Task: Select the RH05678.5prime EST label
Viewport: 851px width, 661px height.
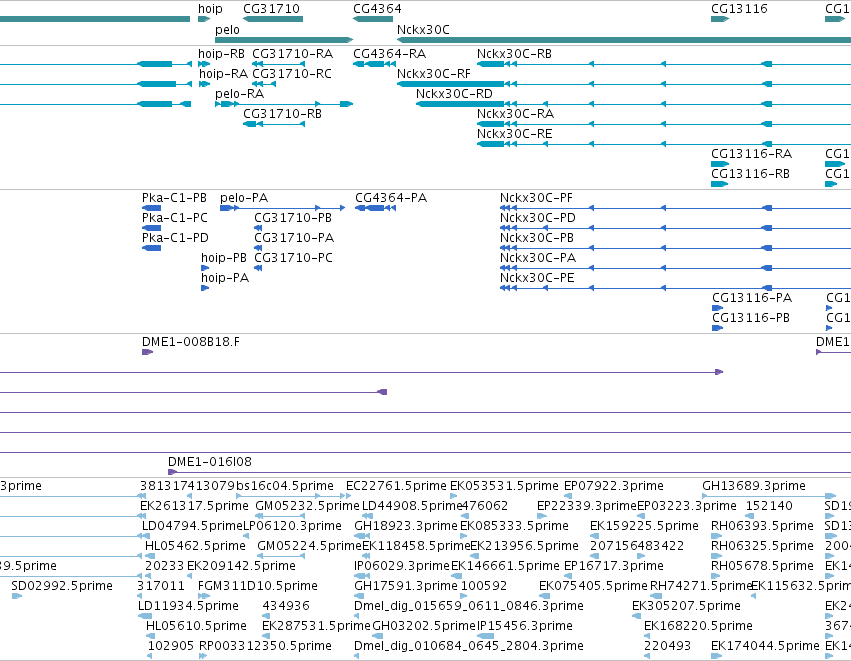Action: (x=763, y=567)
